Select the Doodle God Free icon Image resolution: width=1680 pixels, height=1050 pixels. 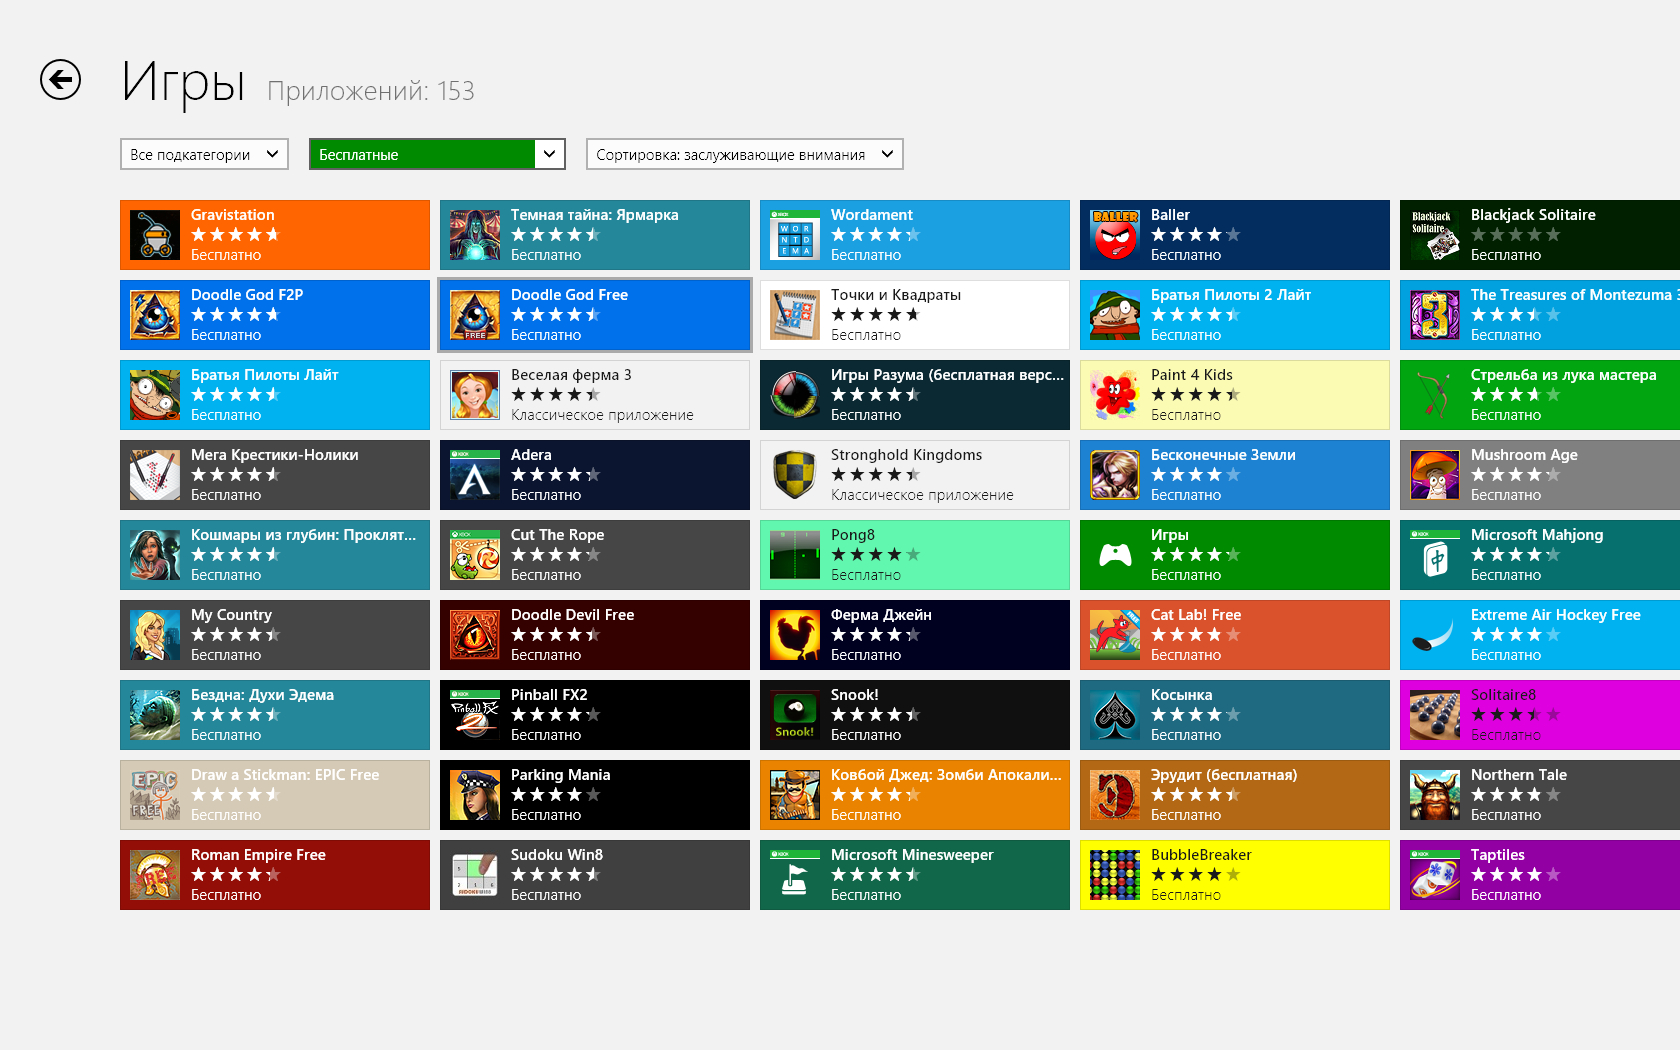(x=475, y=315)
